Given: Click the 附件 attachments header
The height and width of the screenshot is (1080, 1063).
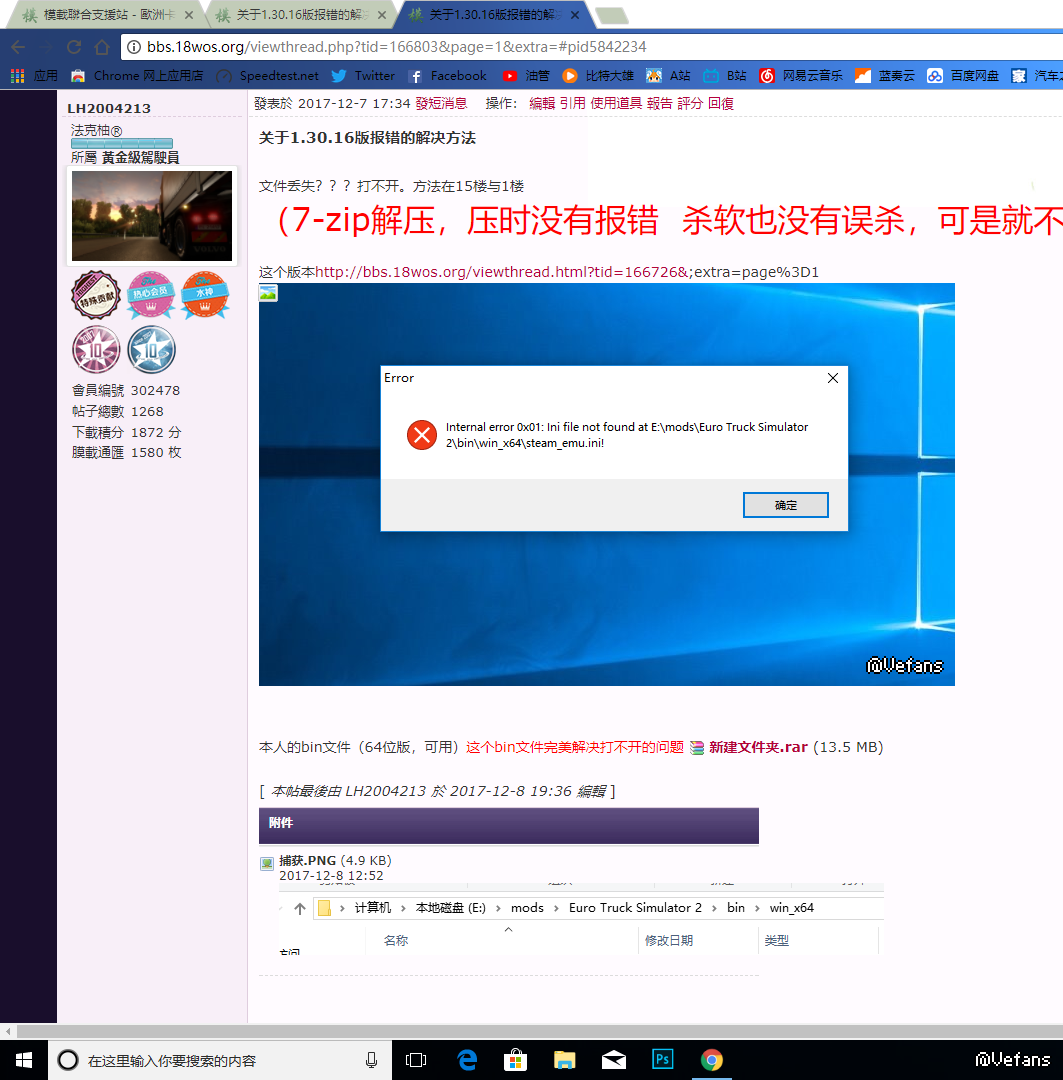Looking at the screenshot, I should [508, 825].
